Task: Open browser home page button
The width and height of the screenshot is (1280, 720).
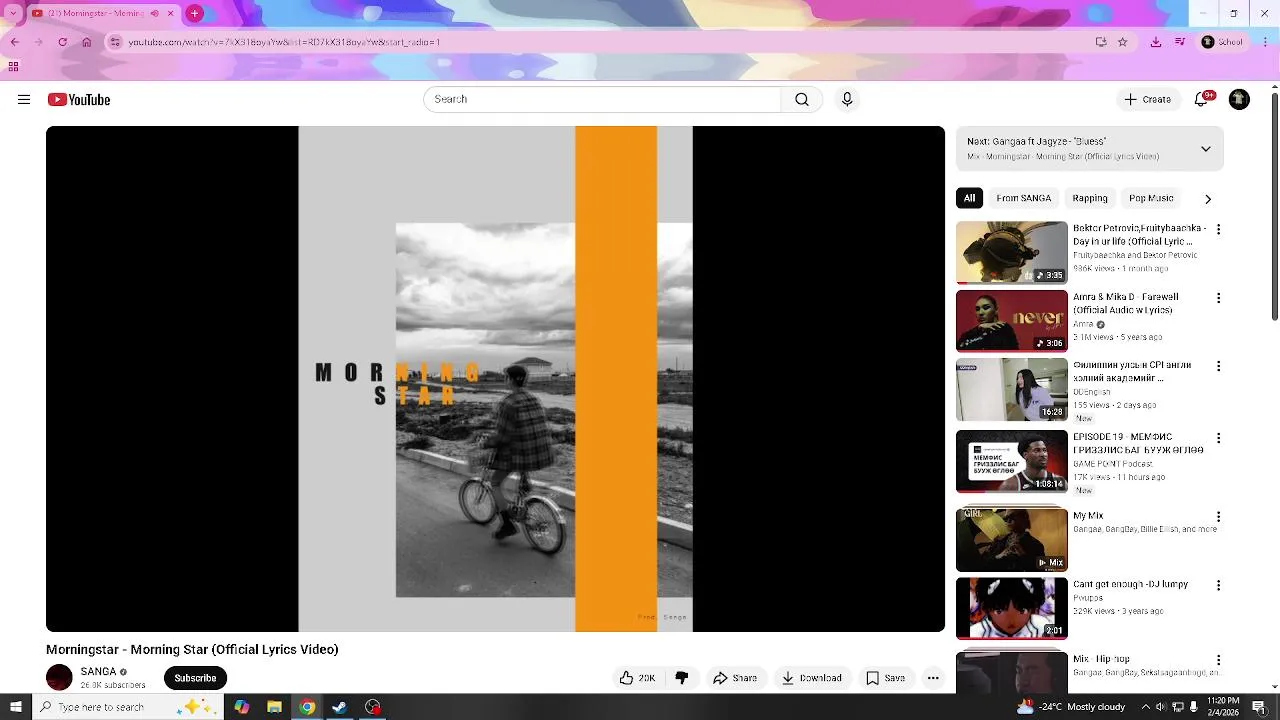Action: 87,42
